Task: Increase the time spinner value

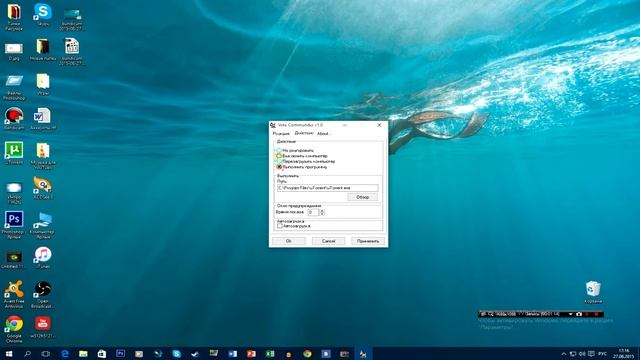Action: pos(322,211)
